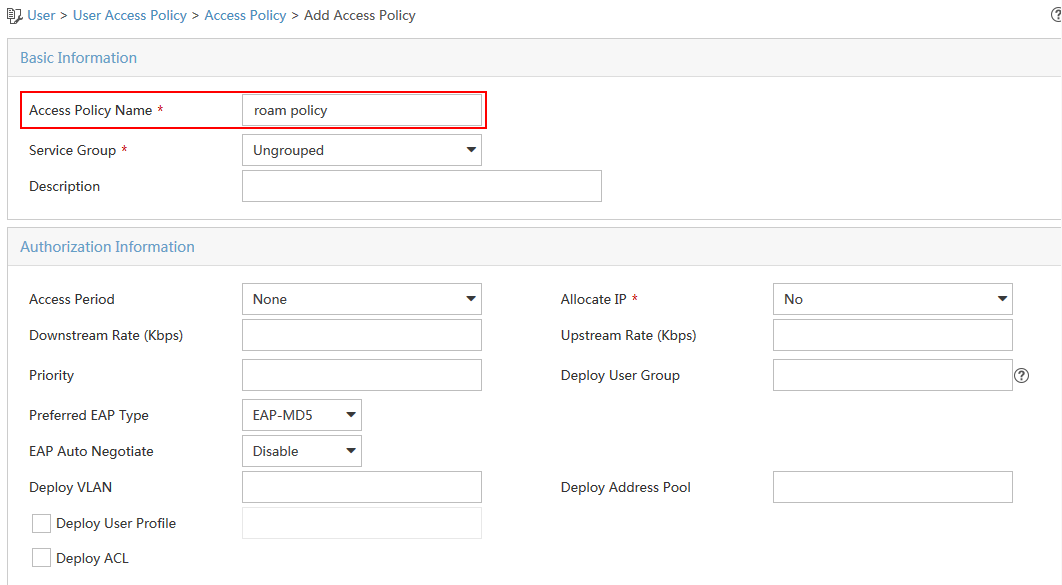Screen dimensions: 1062x585
Task: Open User Access Policy breadcrumb link
Action: (x=129, y=16)
